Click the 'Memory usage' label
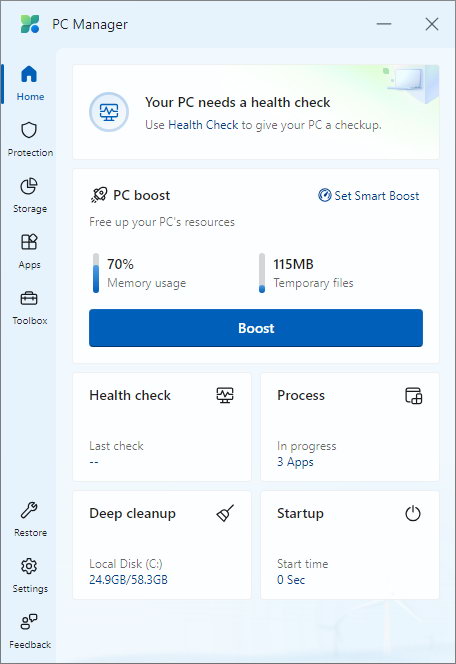The height and width of the screenshot is (664, 456). tap(146, 283)
